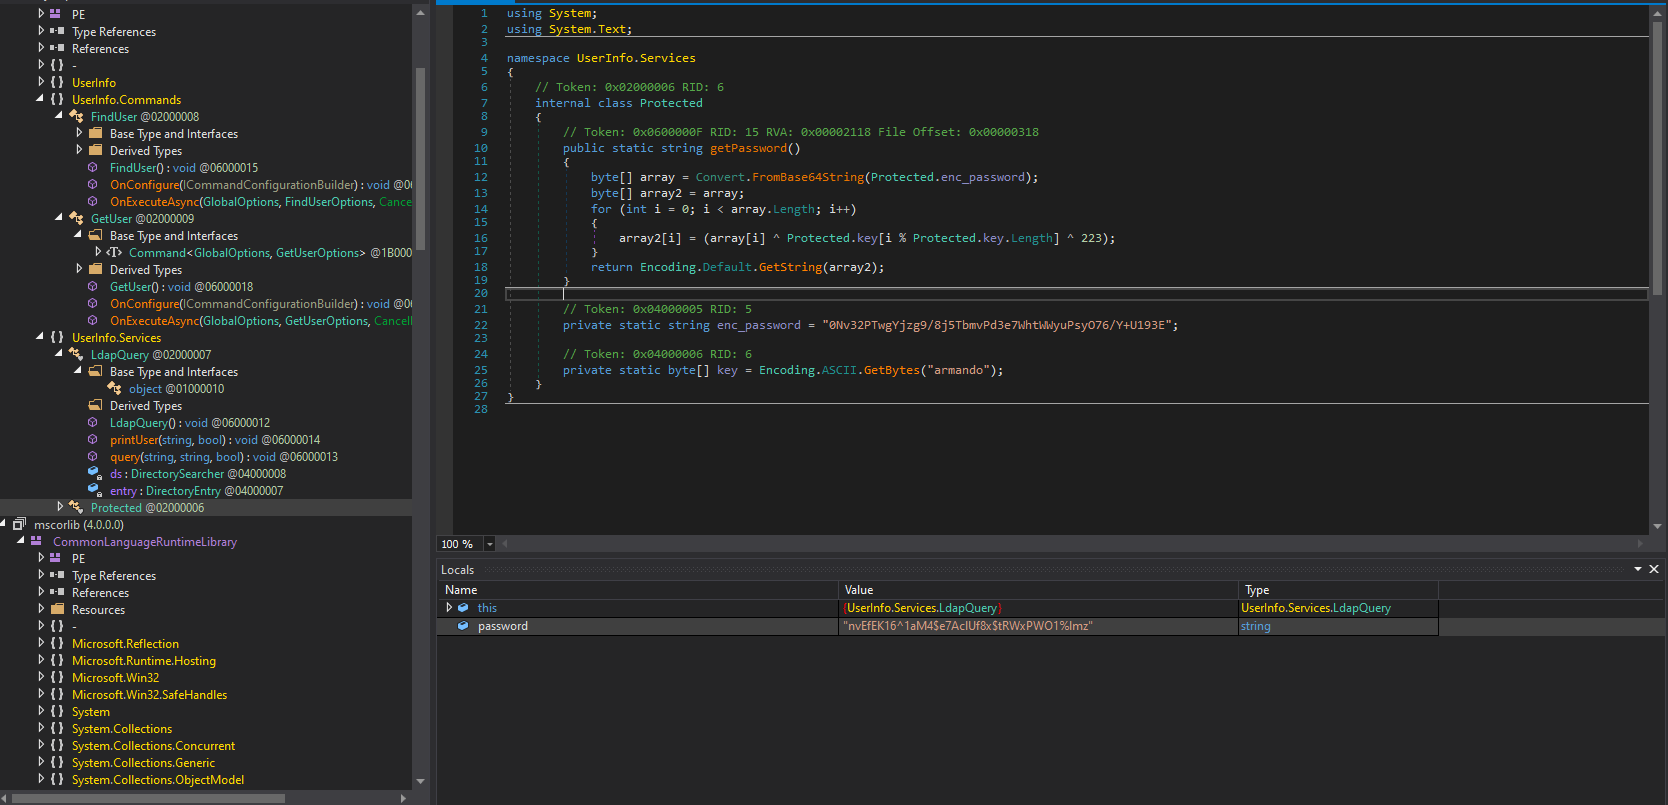
Task: Click the FindUser() : void method icon
Action: (93, 167)
